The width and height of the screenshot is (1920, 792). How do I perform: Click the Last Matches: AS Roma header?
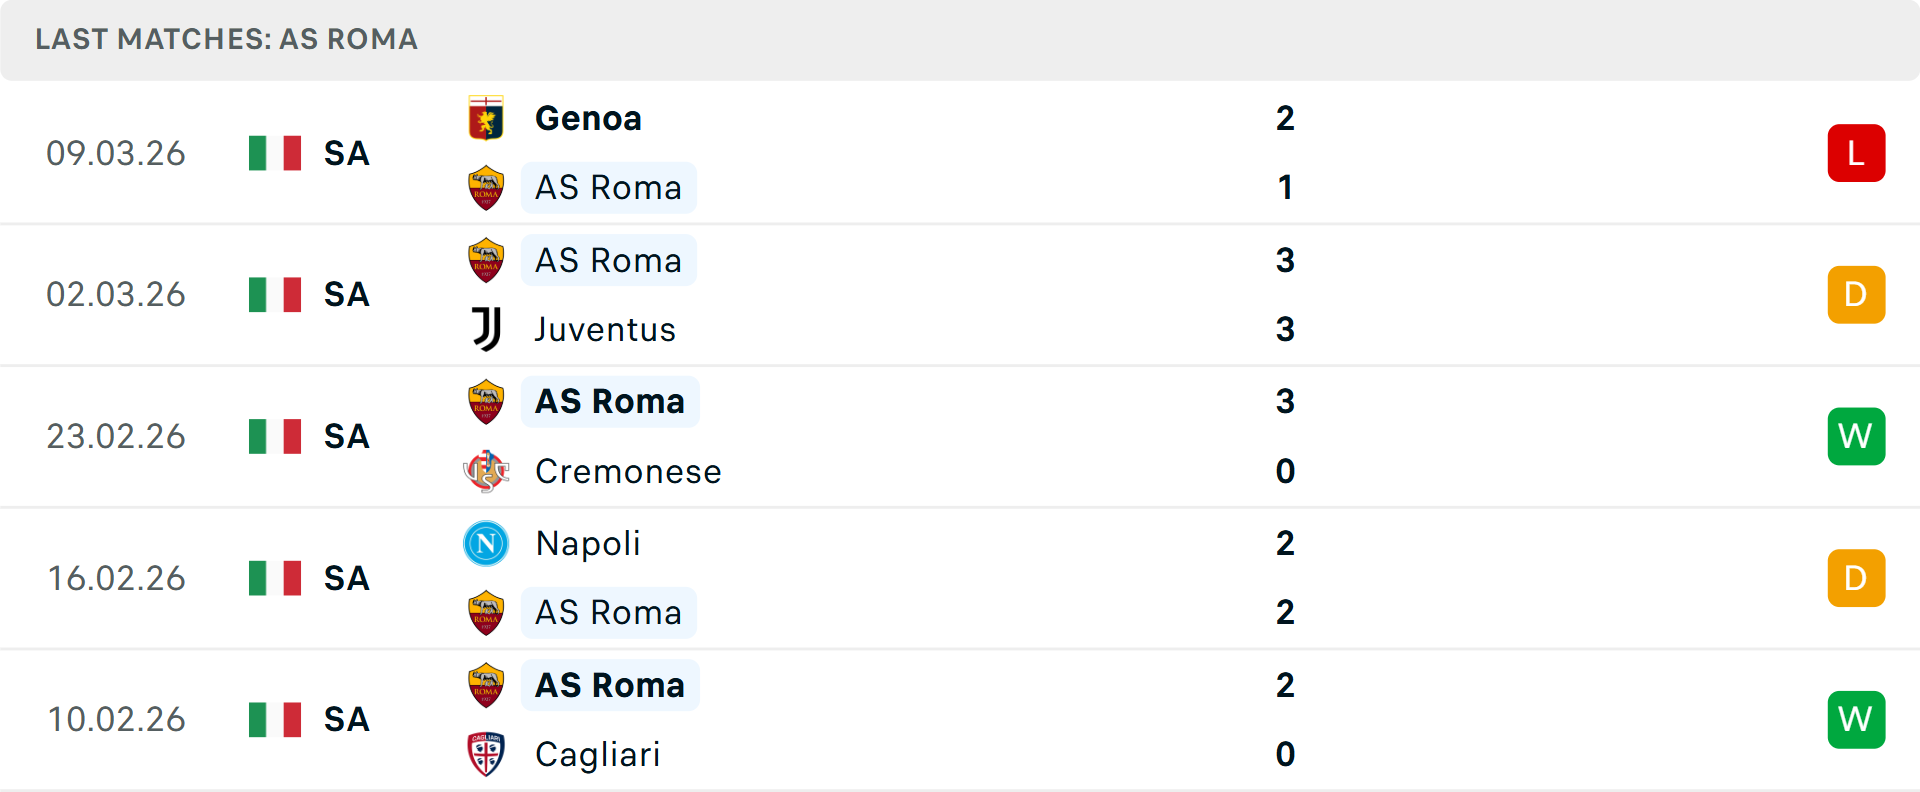[226, 39]
